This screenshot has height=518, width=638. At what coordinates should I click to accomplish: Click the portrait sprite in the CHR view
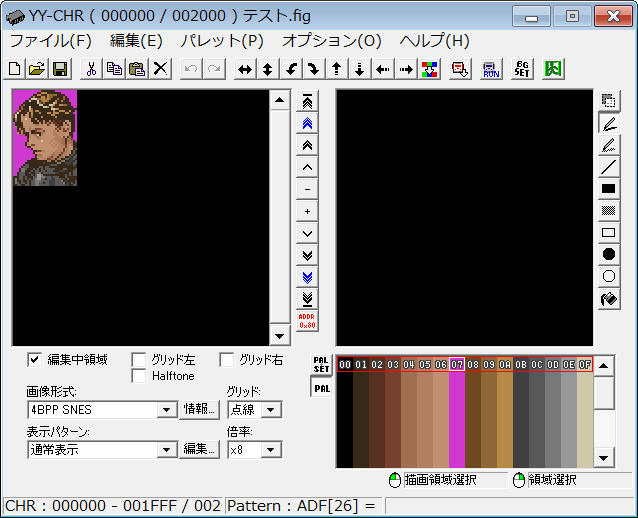coord(45,138)
